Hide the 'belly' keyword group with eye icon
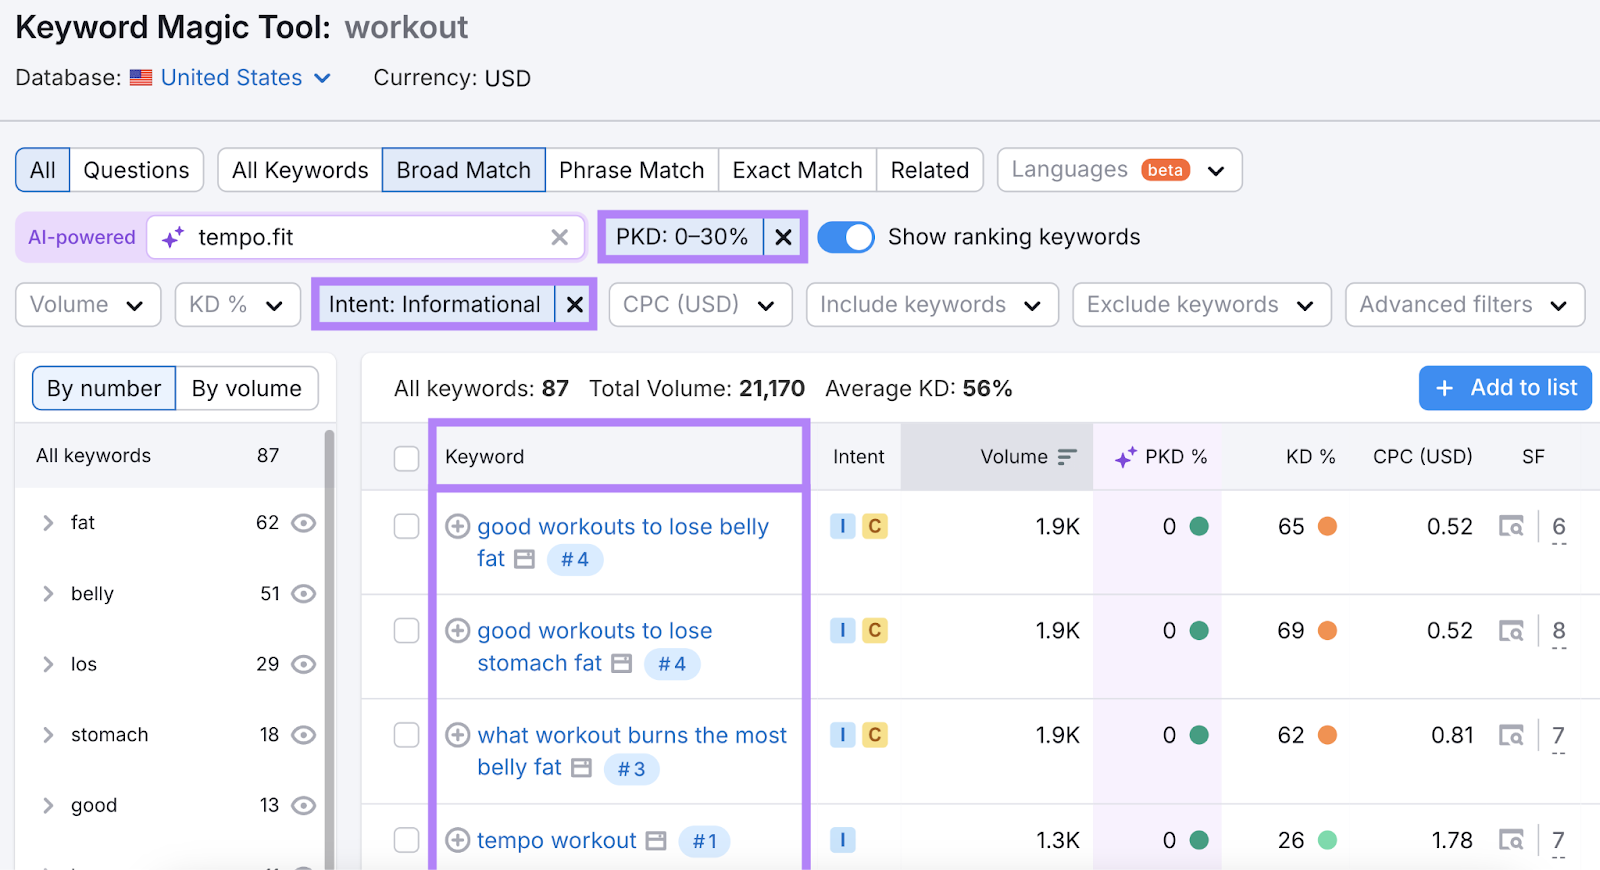The width and height of the screenshot is (1600, 870). point(303,594)
